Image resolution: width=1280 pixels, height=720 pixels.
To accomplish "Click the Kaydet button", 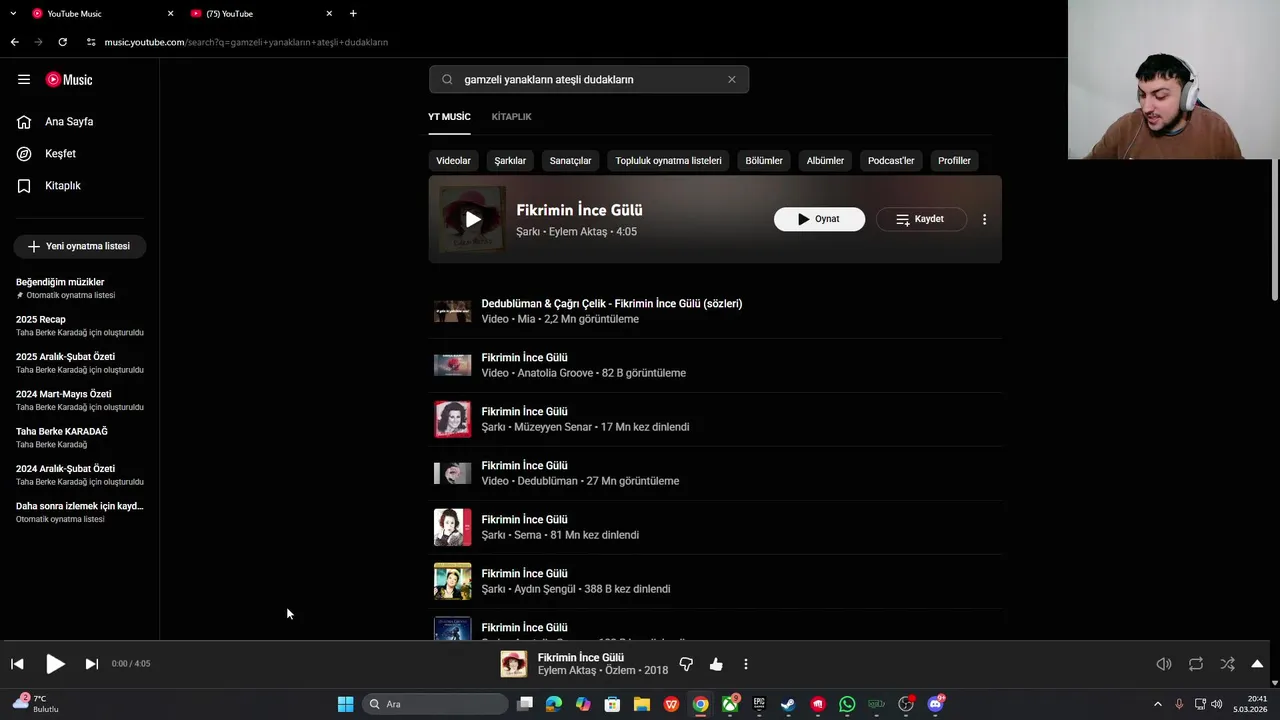I will tap(921, 219).
